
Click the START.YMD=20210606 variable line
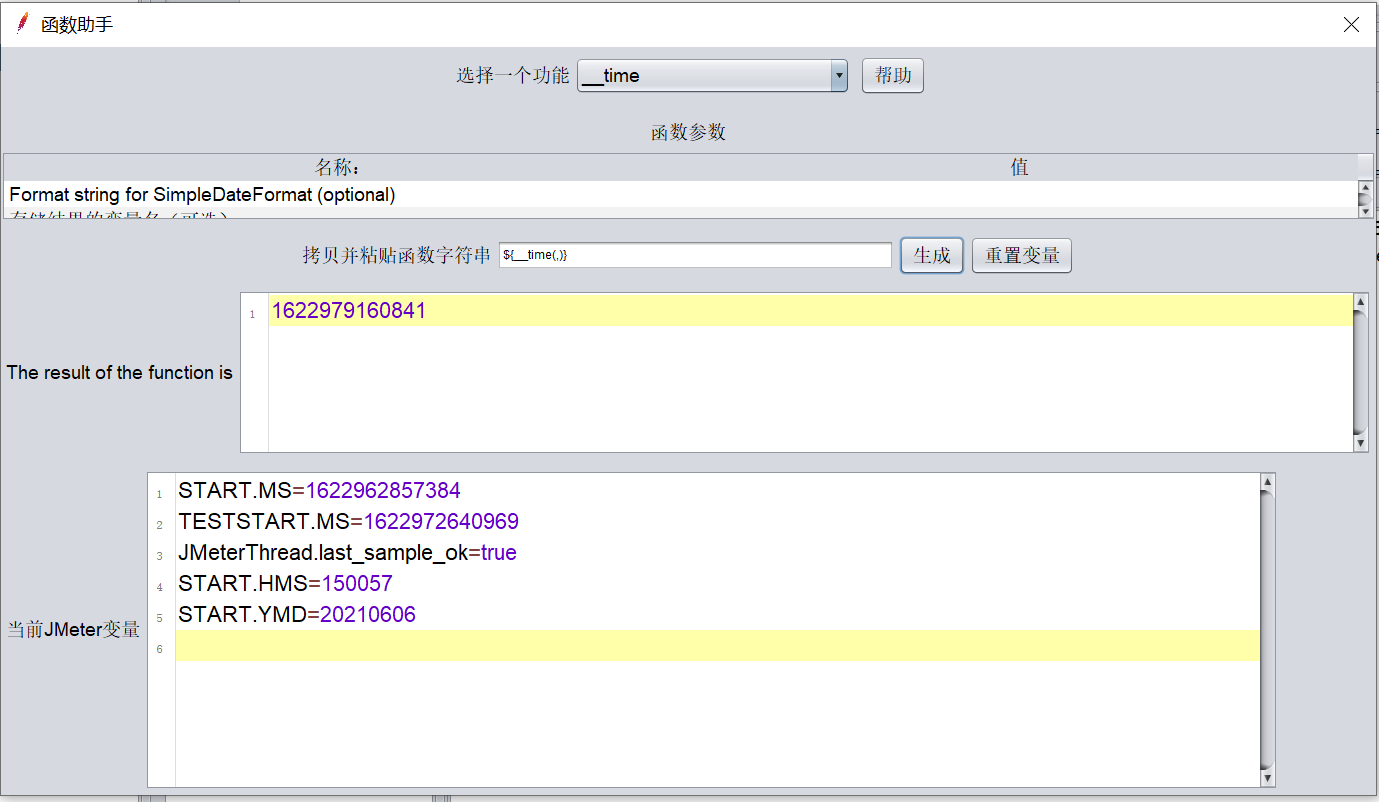point(297,615)
